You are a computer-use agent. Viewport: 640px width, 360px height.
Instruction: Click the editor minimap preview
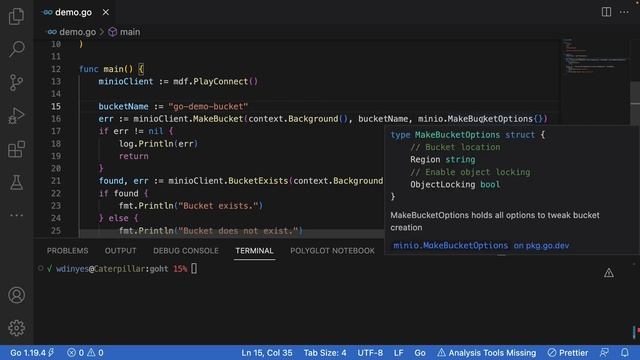(594, 57)
